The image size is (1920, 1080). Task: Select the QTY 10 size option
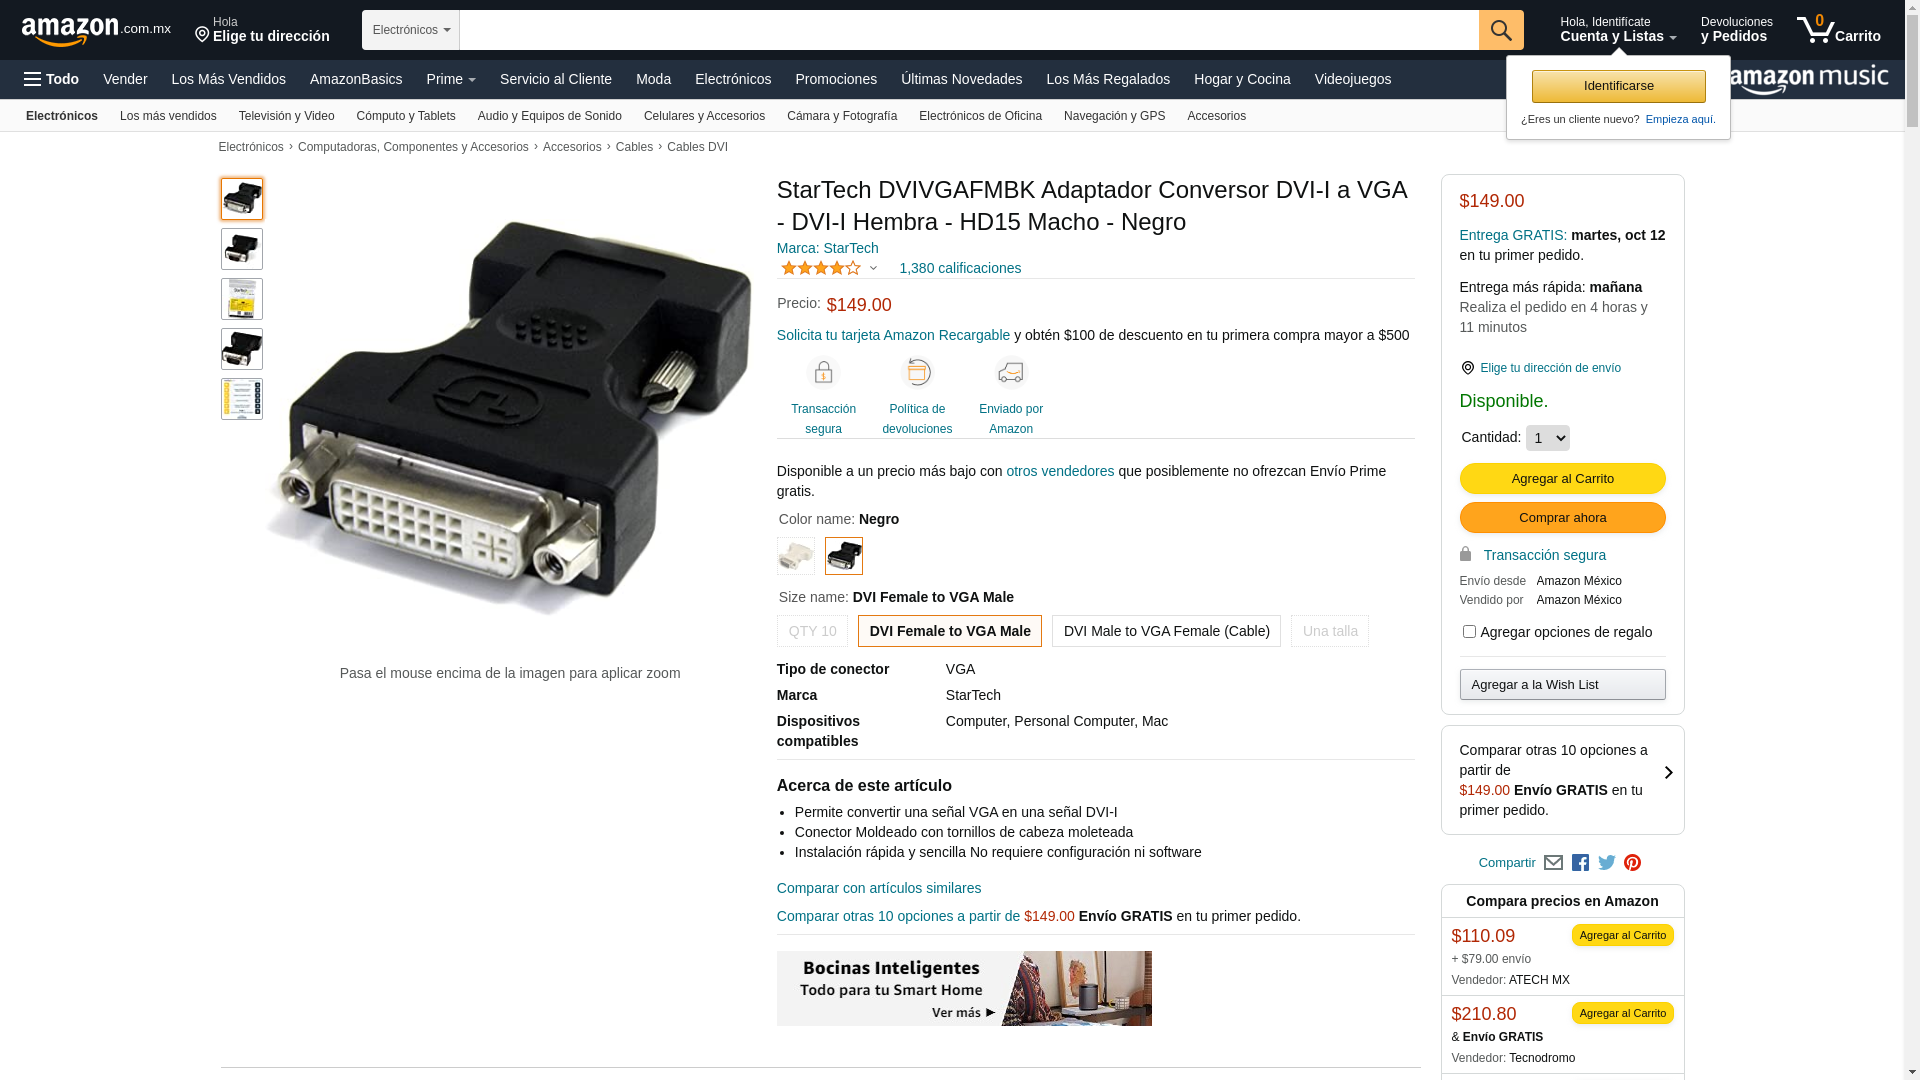click(812, 631)
